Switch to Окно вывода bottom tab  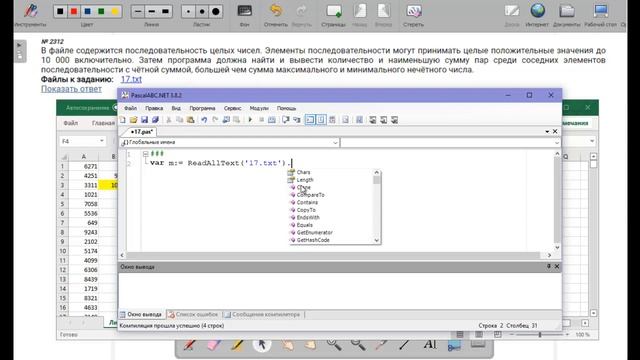click(141, 314)
